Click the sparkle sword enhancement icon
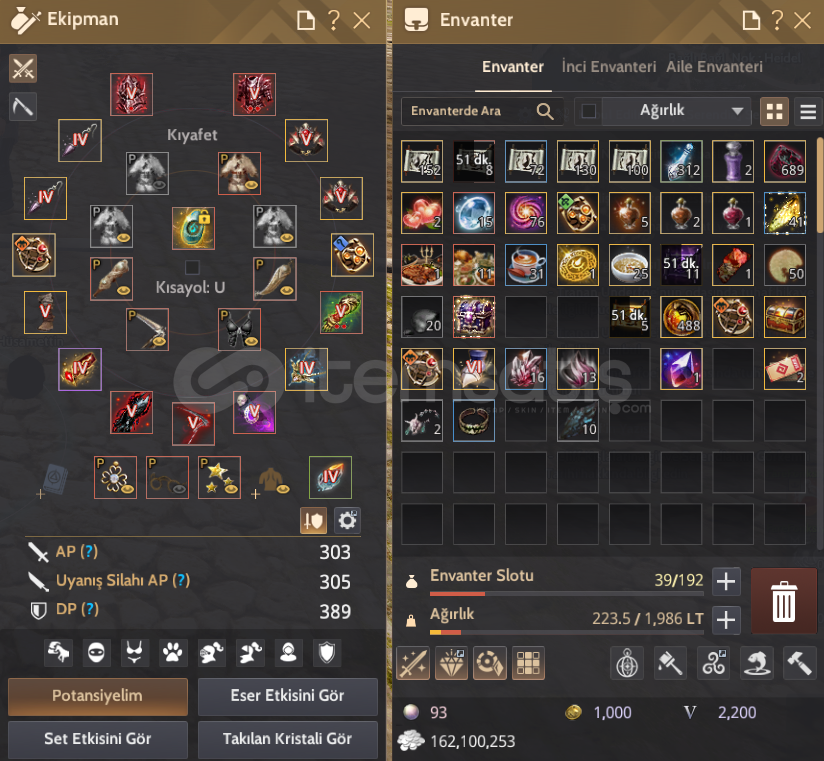The image size is (824, 761). click(x=413, y=663)
